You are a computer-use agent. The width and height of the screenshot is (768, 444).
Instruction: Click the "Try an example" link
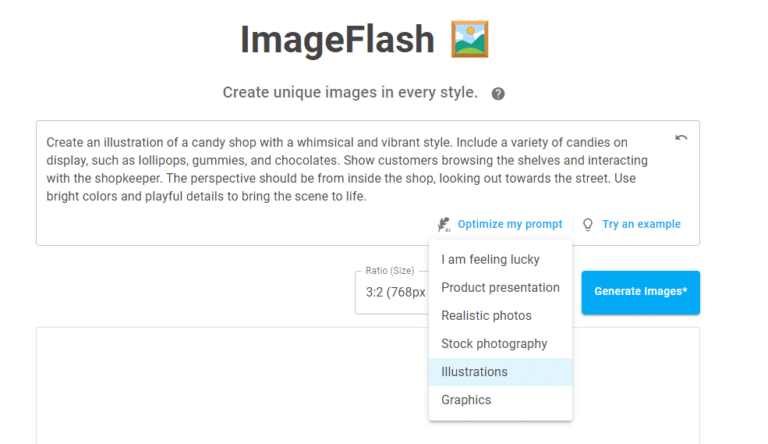pyautogui.click(x=641, y=224)
